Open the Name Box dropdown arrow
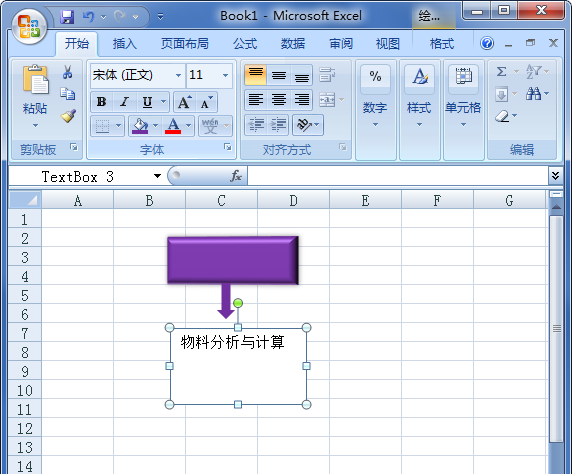The height and width of the screenshot is (474, 572). pos(157,176)
